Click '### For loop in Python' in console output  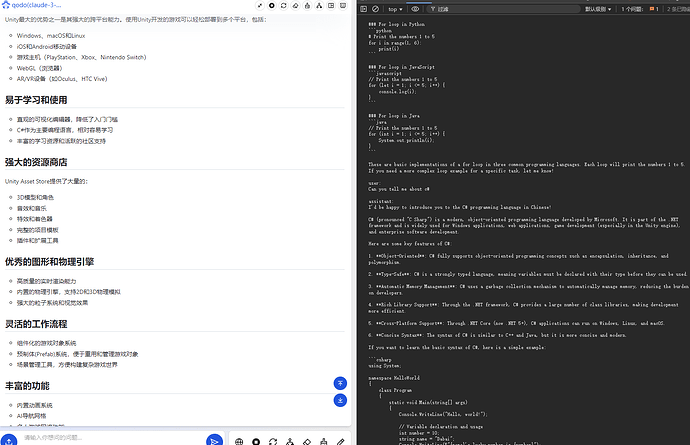point(396,24)
